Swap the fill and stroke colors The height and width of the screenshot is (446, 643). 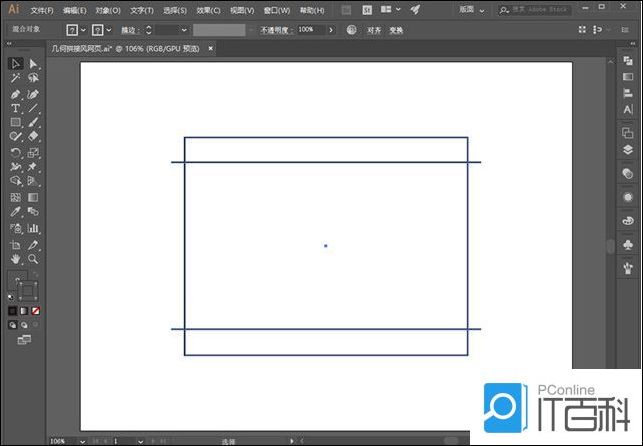point(37,274)
